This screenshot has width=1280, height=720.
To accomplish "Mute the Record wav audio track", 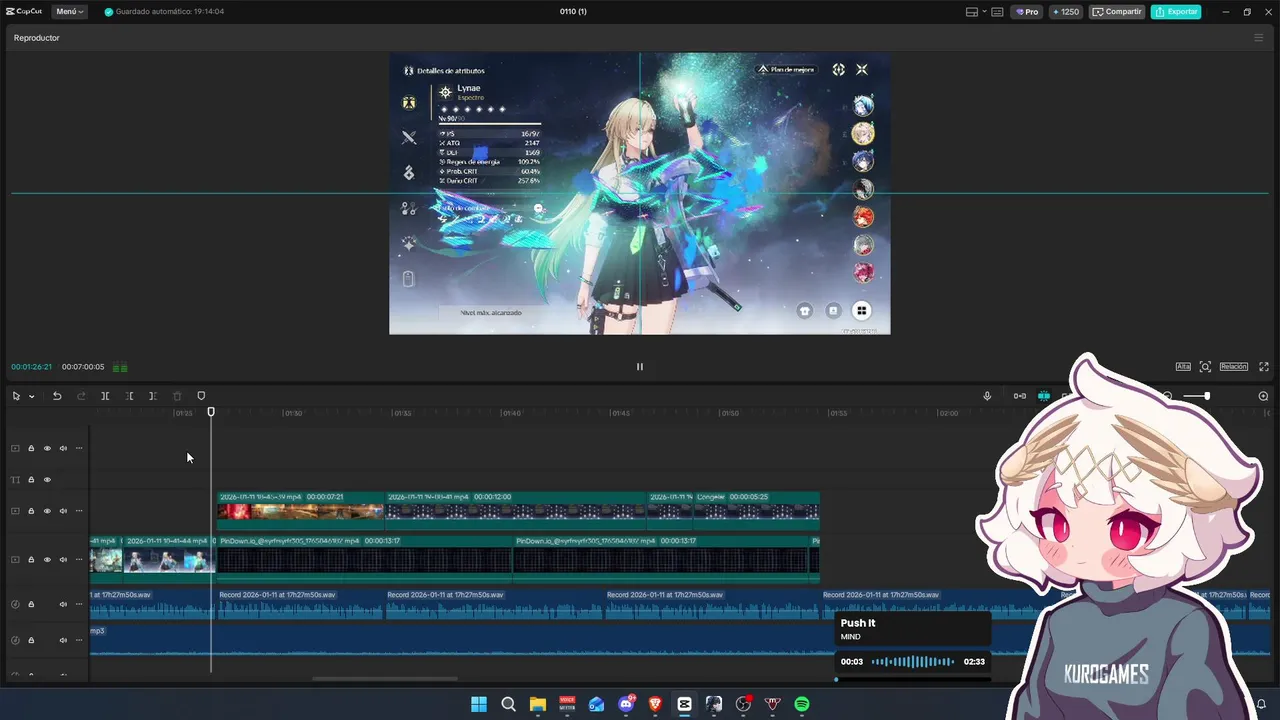I will 63,604.
